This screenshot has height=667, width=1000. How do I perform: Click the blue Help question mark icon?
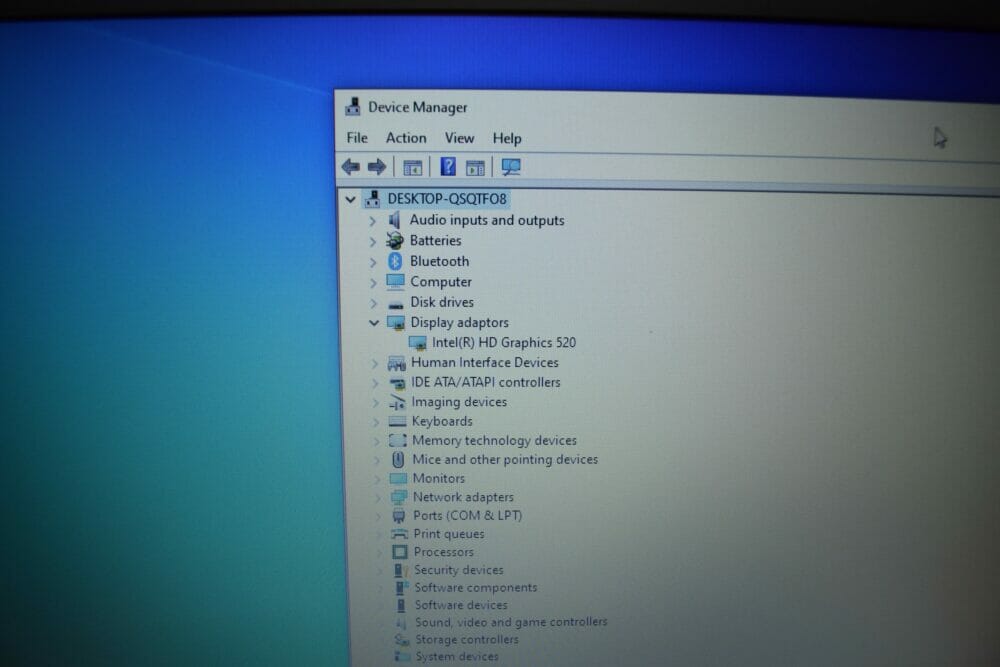(x=448, y=167)
